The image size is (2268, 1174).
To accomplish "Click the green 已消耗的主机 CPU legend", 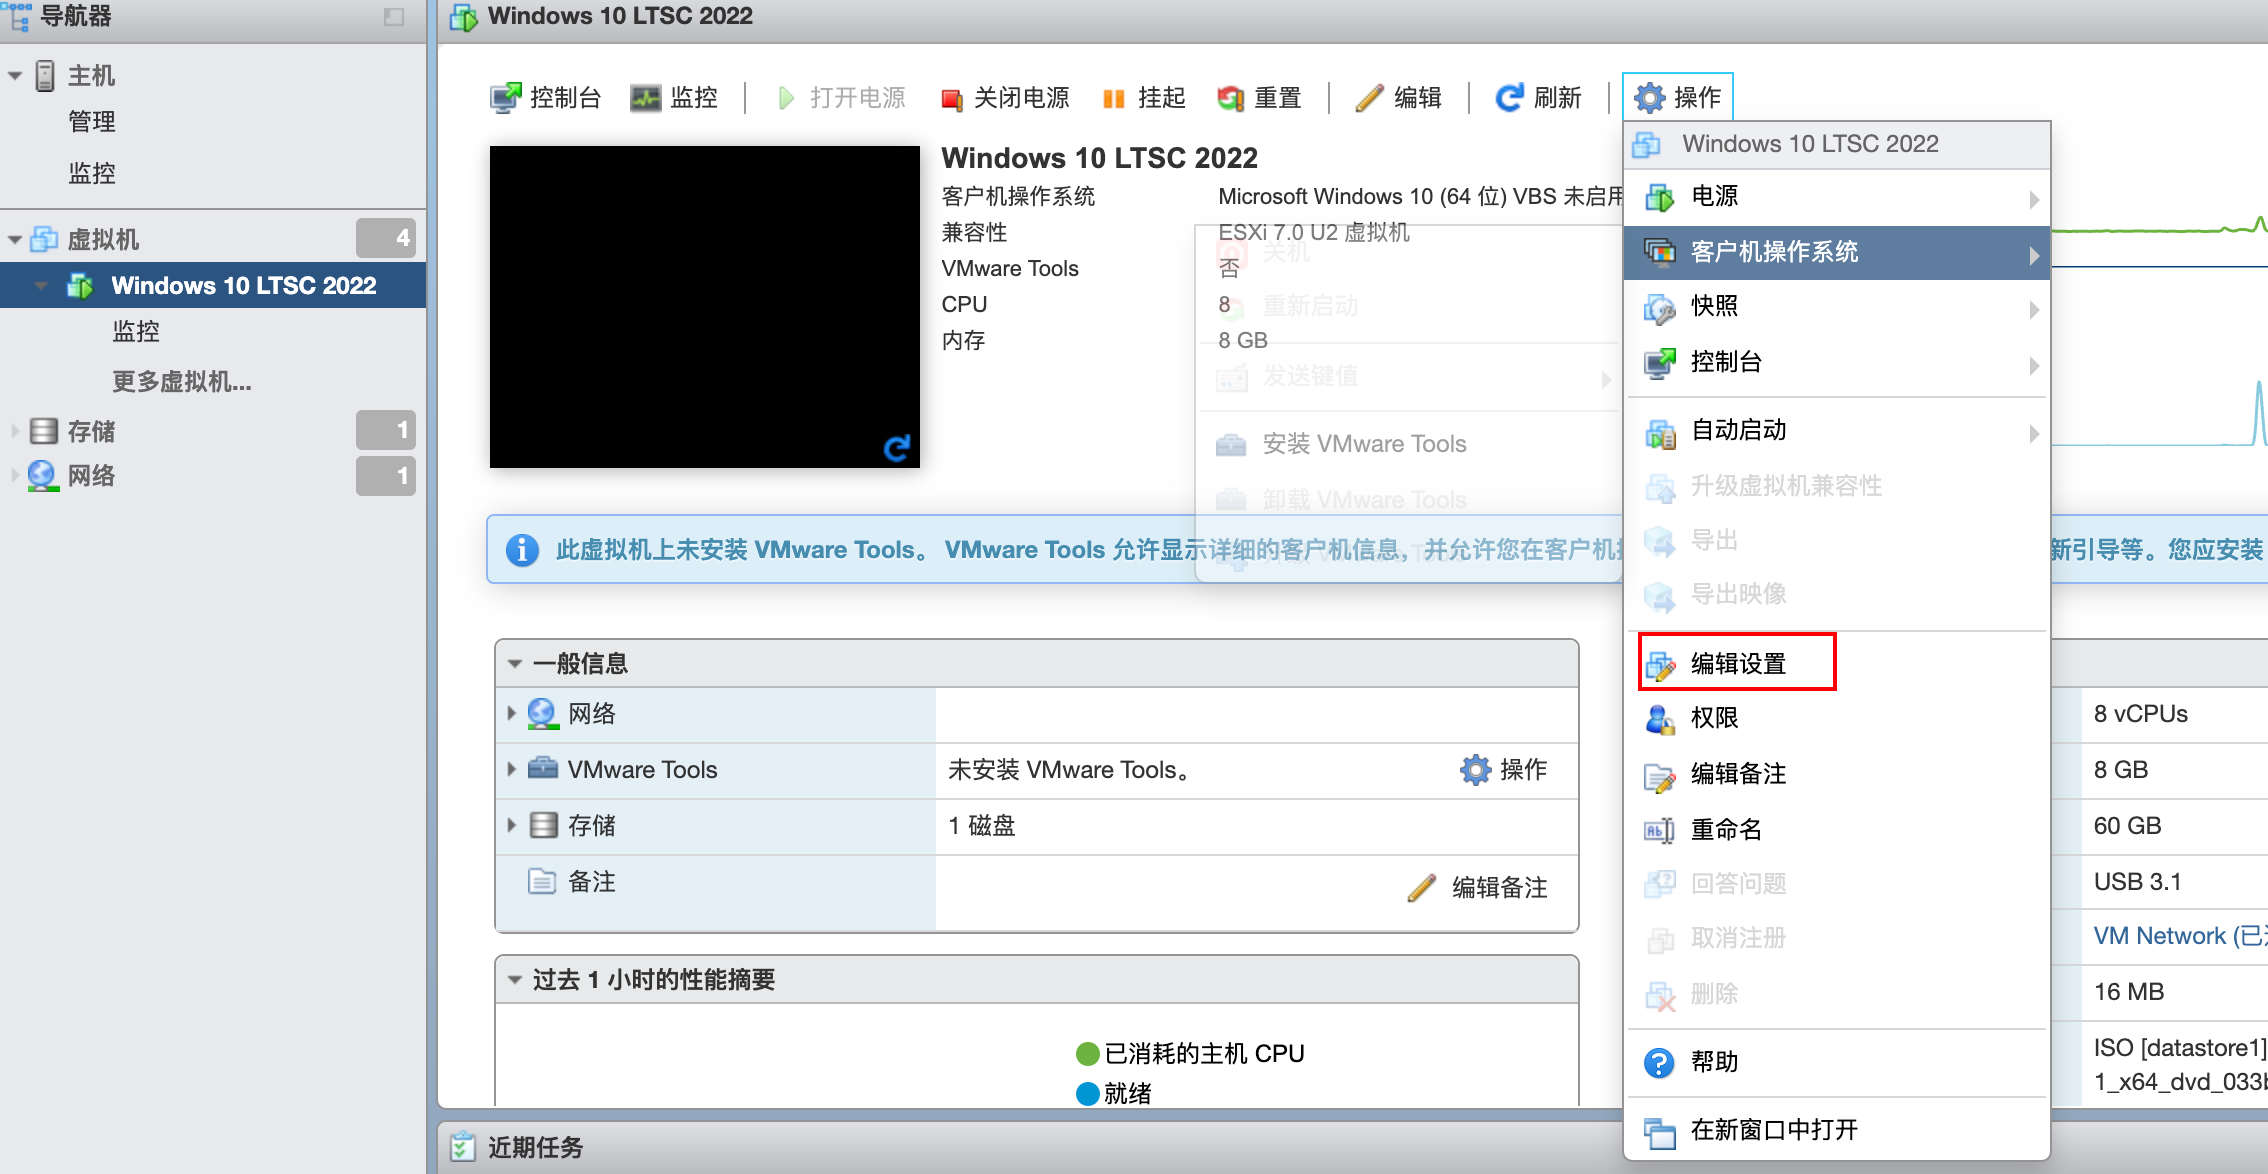I will 1190,1054.
